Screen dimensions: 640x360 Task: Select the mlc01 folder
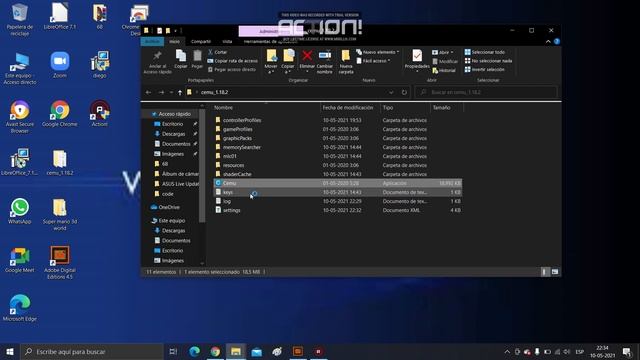229,156
